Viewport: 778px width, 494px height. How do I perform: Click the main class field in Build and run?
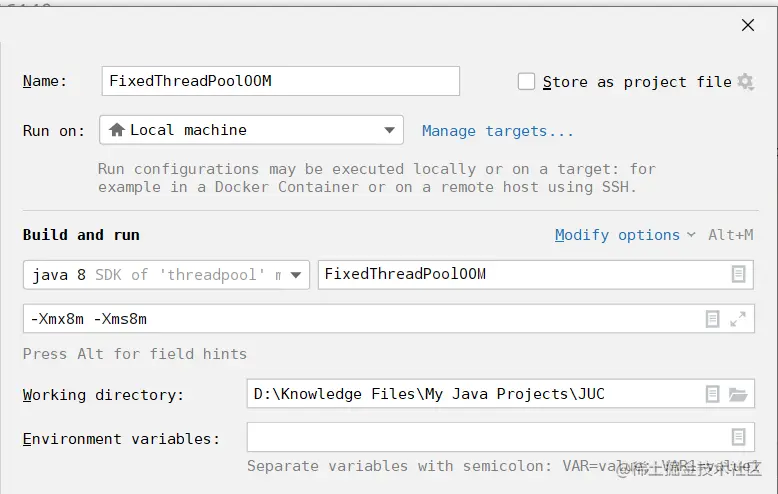click(520, 274)
